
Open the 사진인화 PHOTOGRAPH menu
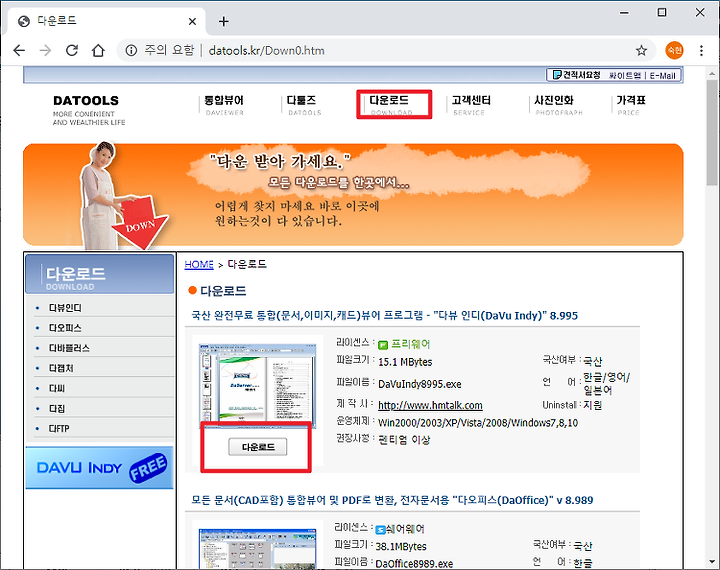coord(556,105)
